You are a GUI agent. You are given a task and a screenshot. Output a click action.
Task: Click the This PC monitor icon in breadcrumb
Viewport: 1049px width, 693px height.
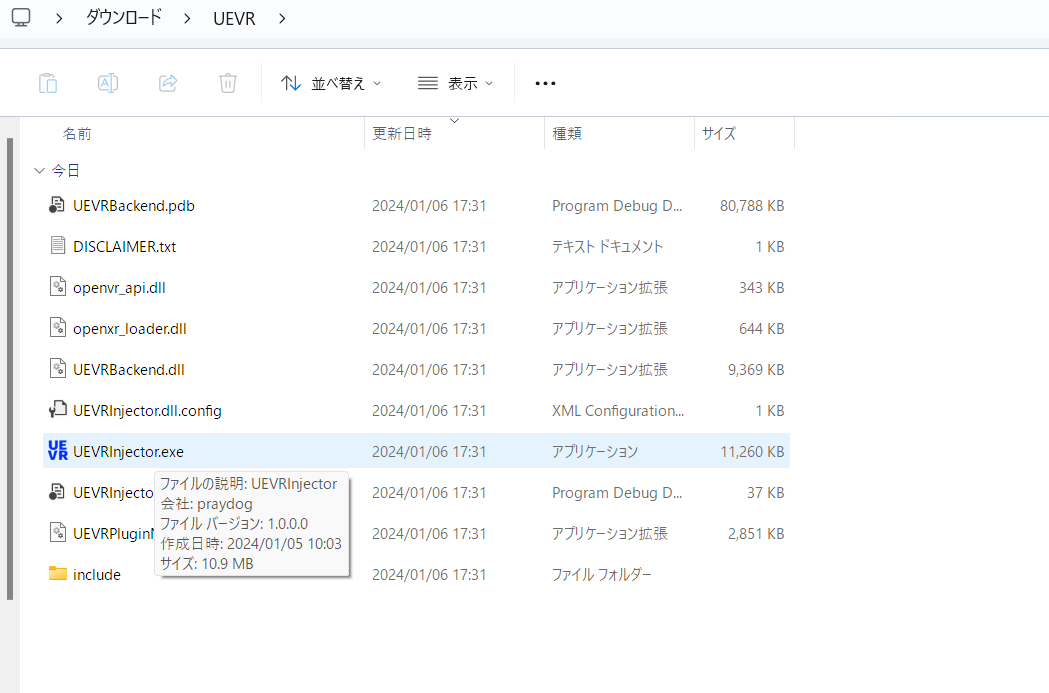pos(21,17)
